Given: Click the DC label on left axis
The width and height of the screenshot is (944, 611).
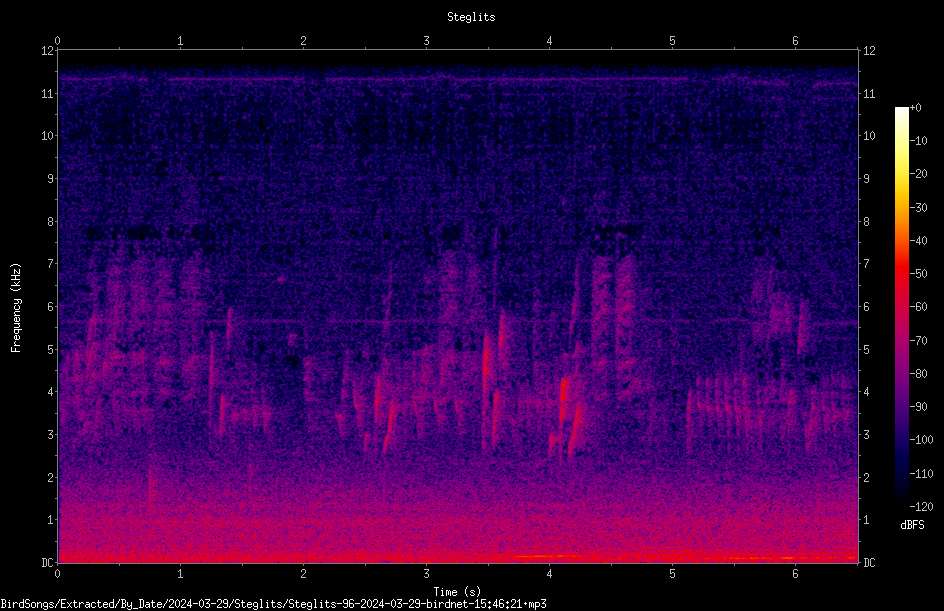Looking at the screenshot, I should point(48,562).
